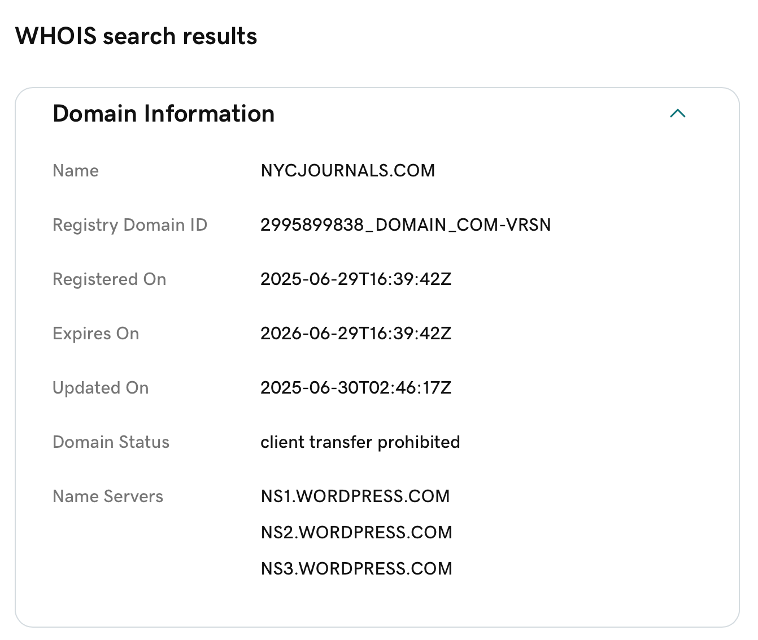Viewport: 758px width, 640px height.
Task: Click the Updated On label
Action: point(100,388)
